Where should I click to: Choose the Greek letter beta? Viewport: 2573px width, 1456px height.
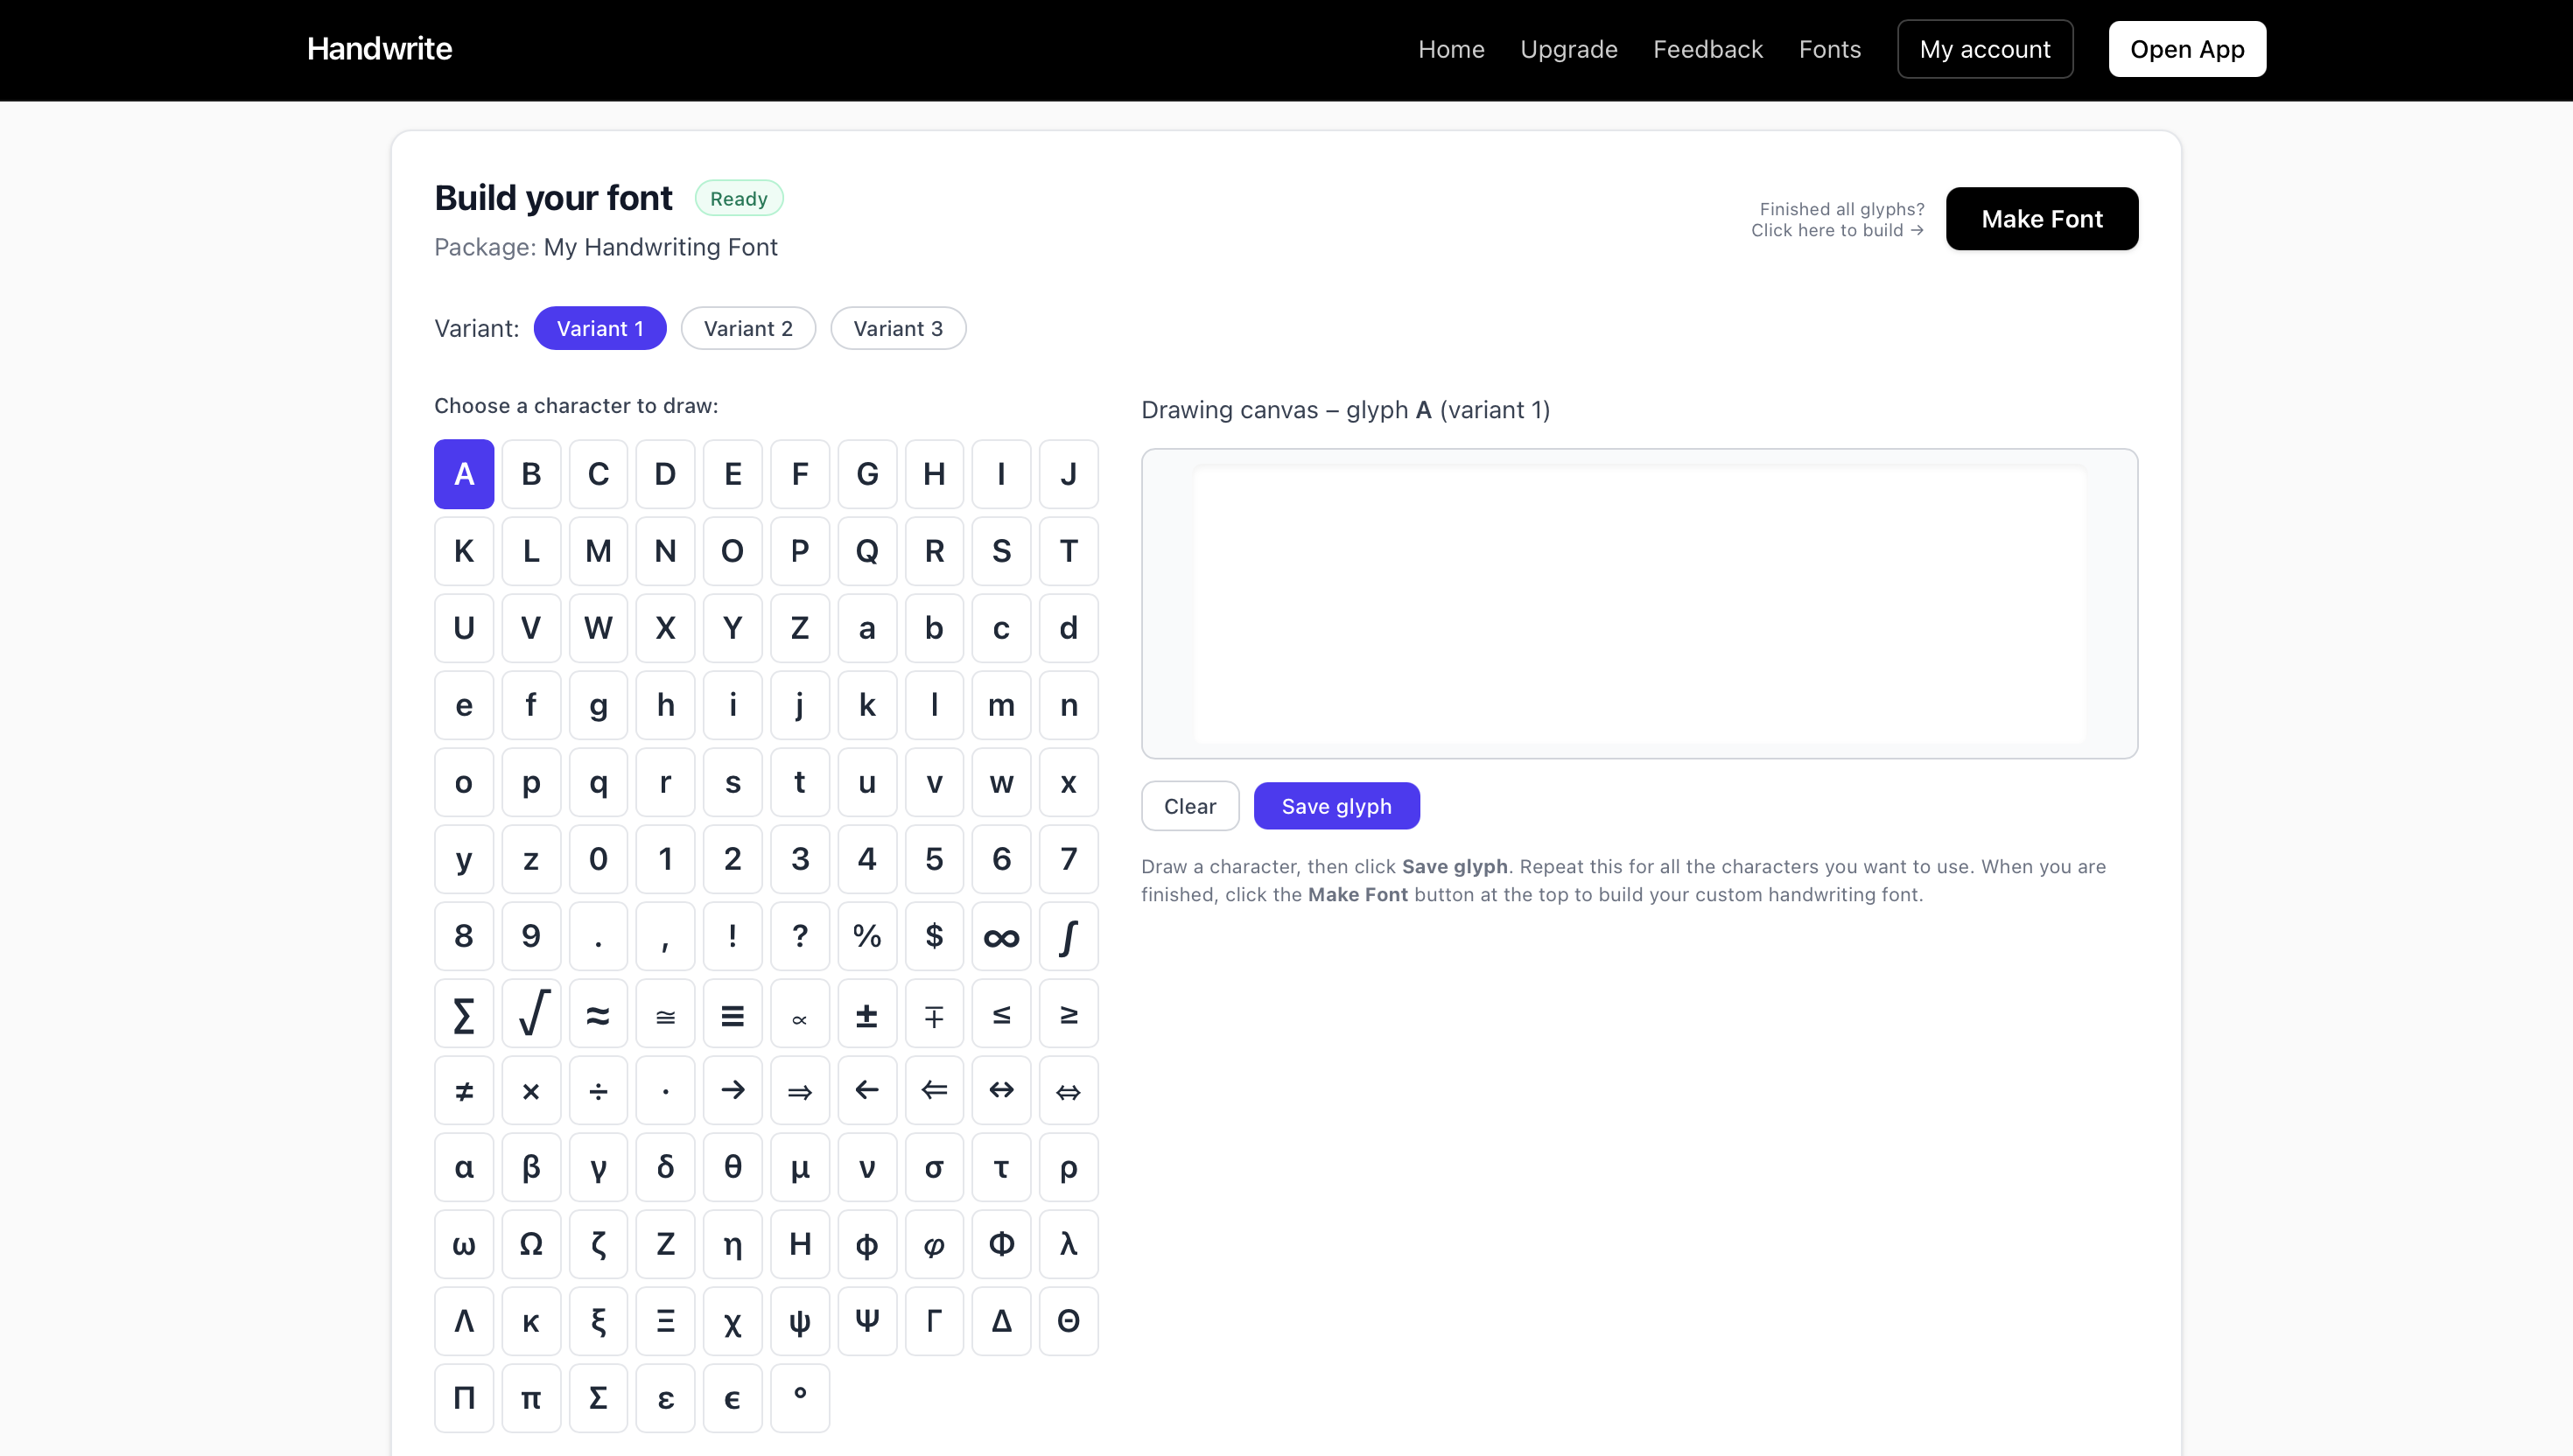[x=531, y=1167]
